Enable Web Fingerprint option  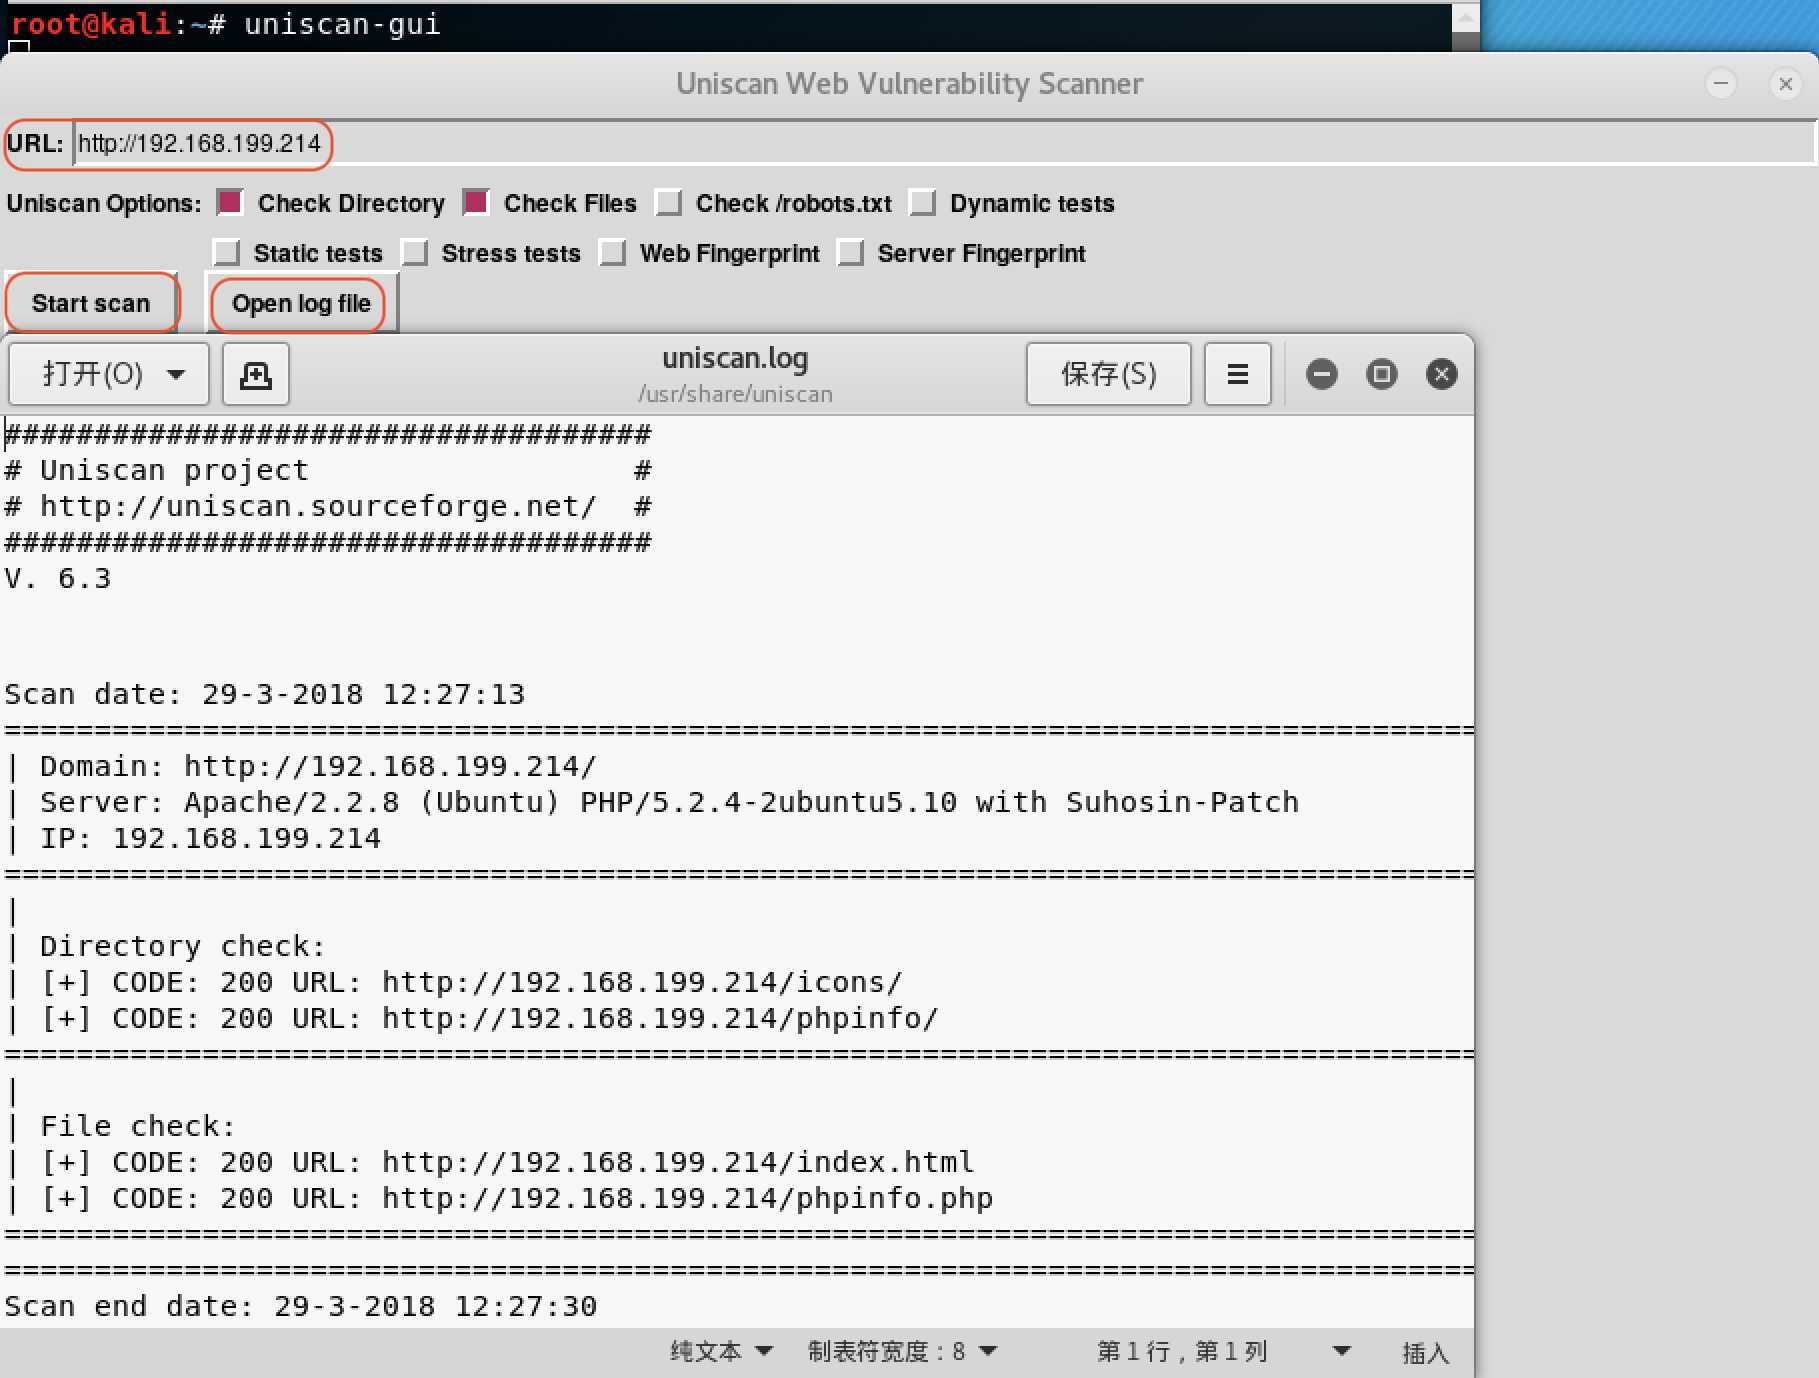click(612, 253)
